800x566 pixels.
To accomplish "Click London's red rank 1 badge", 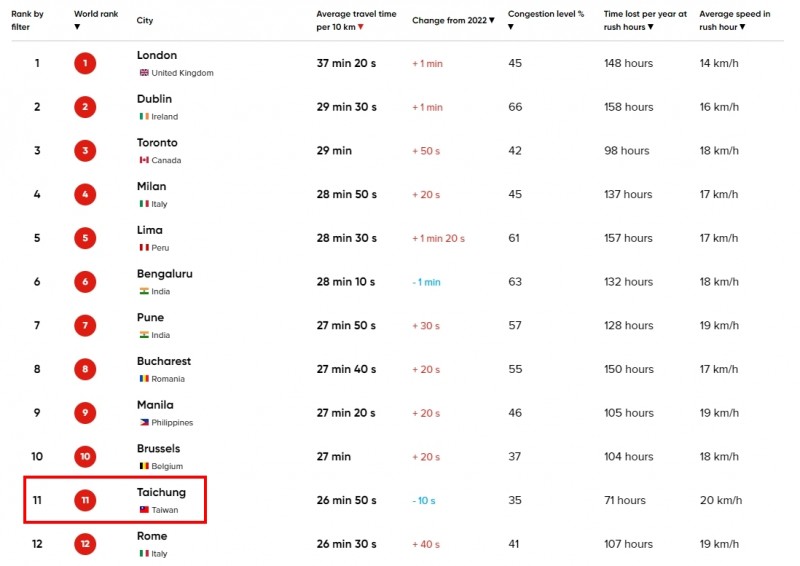I will point(85,63).
